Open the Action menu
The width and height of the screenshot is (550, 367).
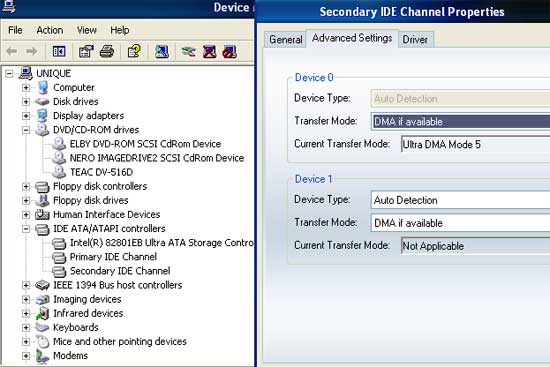[50, 30]
